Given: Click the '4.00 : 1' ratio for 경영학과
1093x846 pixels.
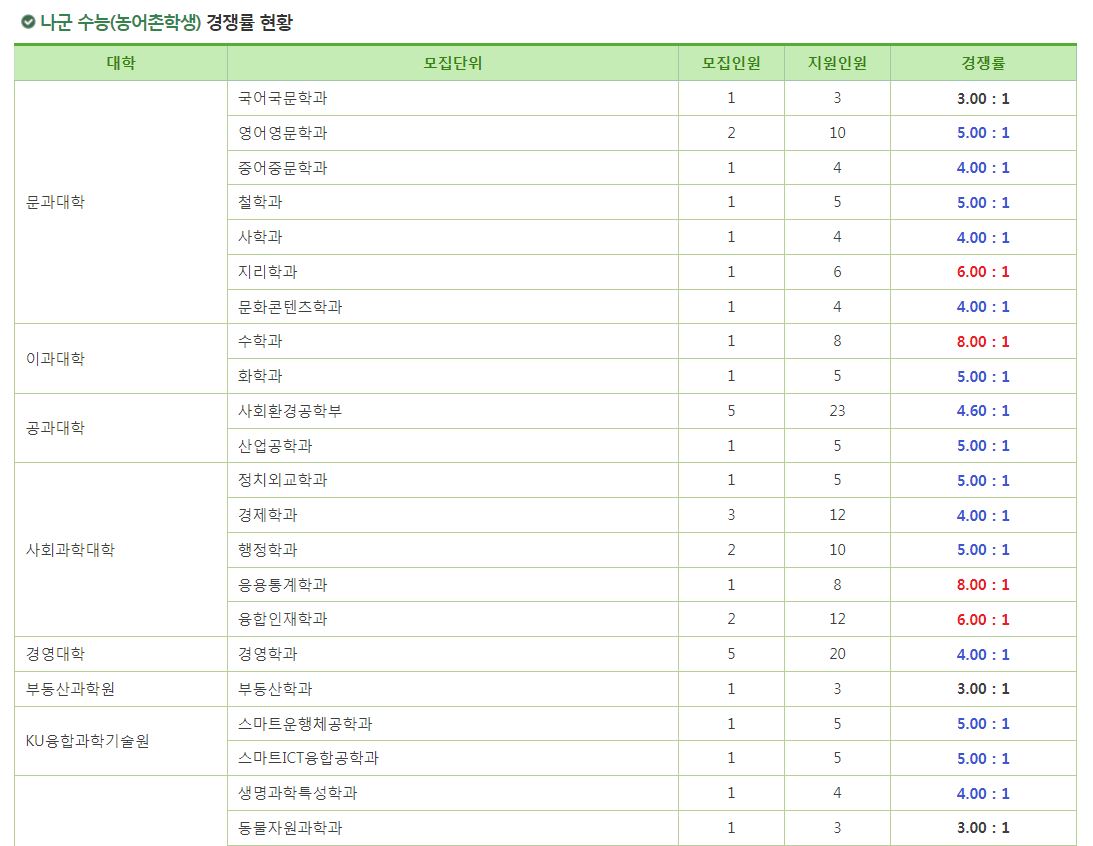Looking at the screenshot, I should [983, 654].
